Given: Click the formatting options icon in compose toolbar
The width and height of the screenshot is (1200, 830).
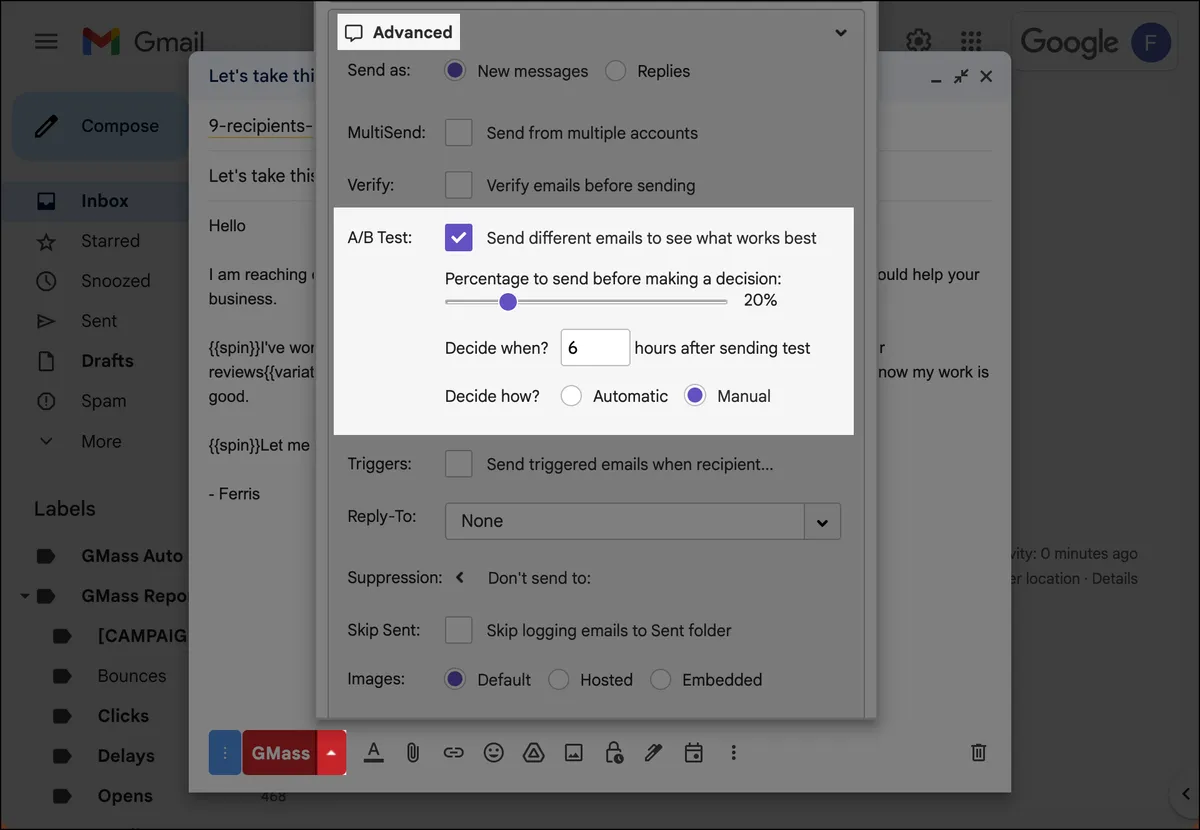Looking at the screenshot, I should (x=373, y=752).
